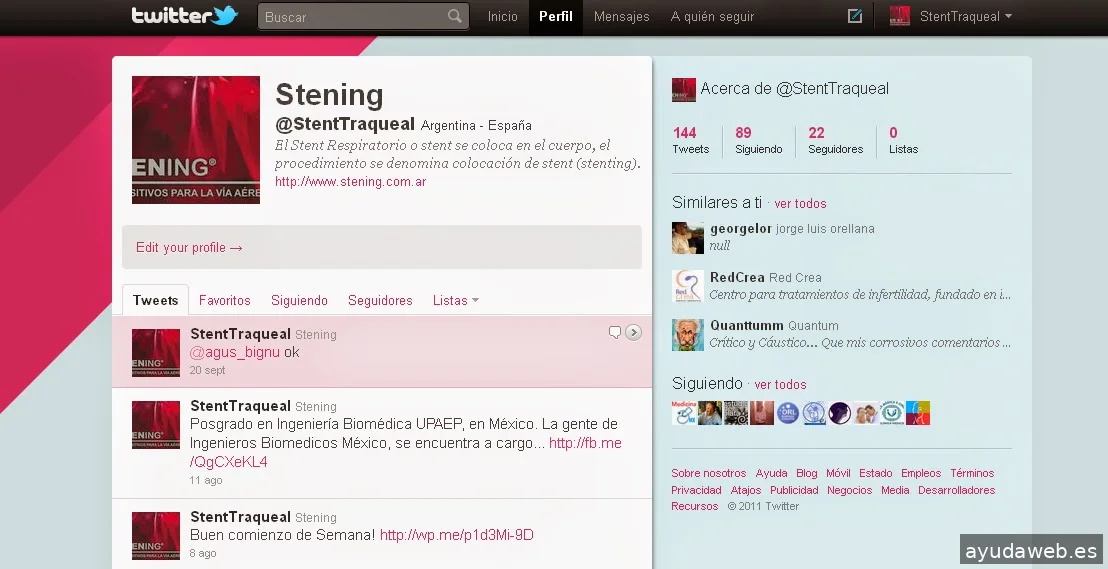Switch to the Favoritos tab

[225, 300]
